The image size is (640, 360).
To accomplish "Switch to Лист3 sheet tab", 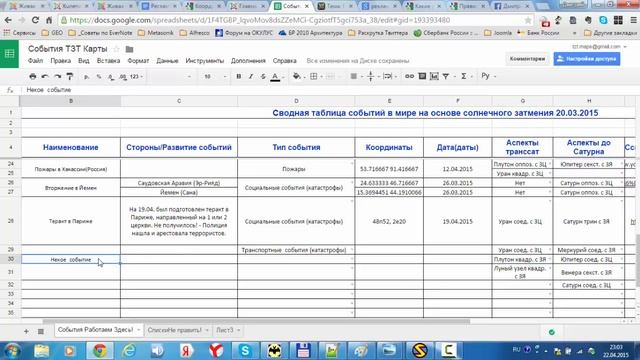I will [x=225, y=330].
